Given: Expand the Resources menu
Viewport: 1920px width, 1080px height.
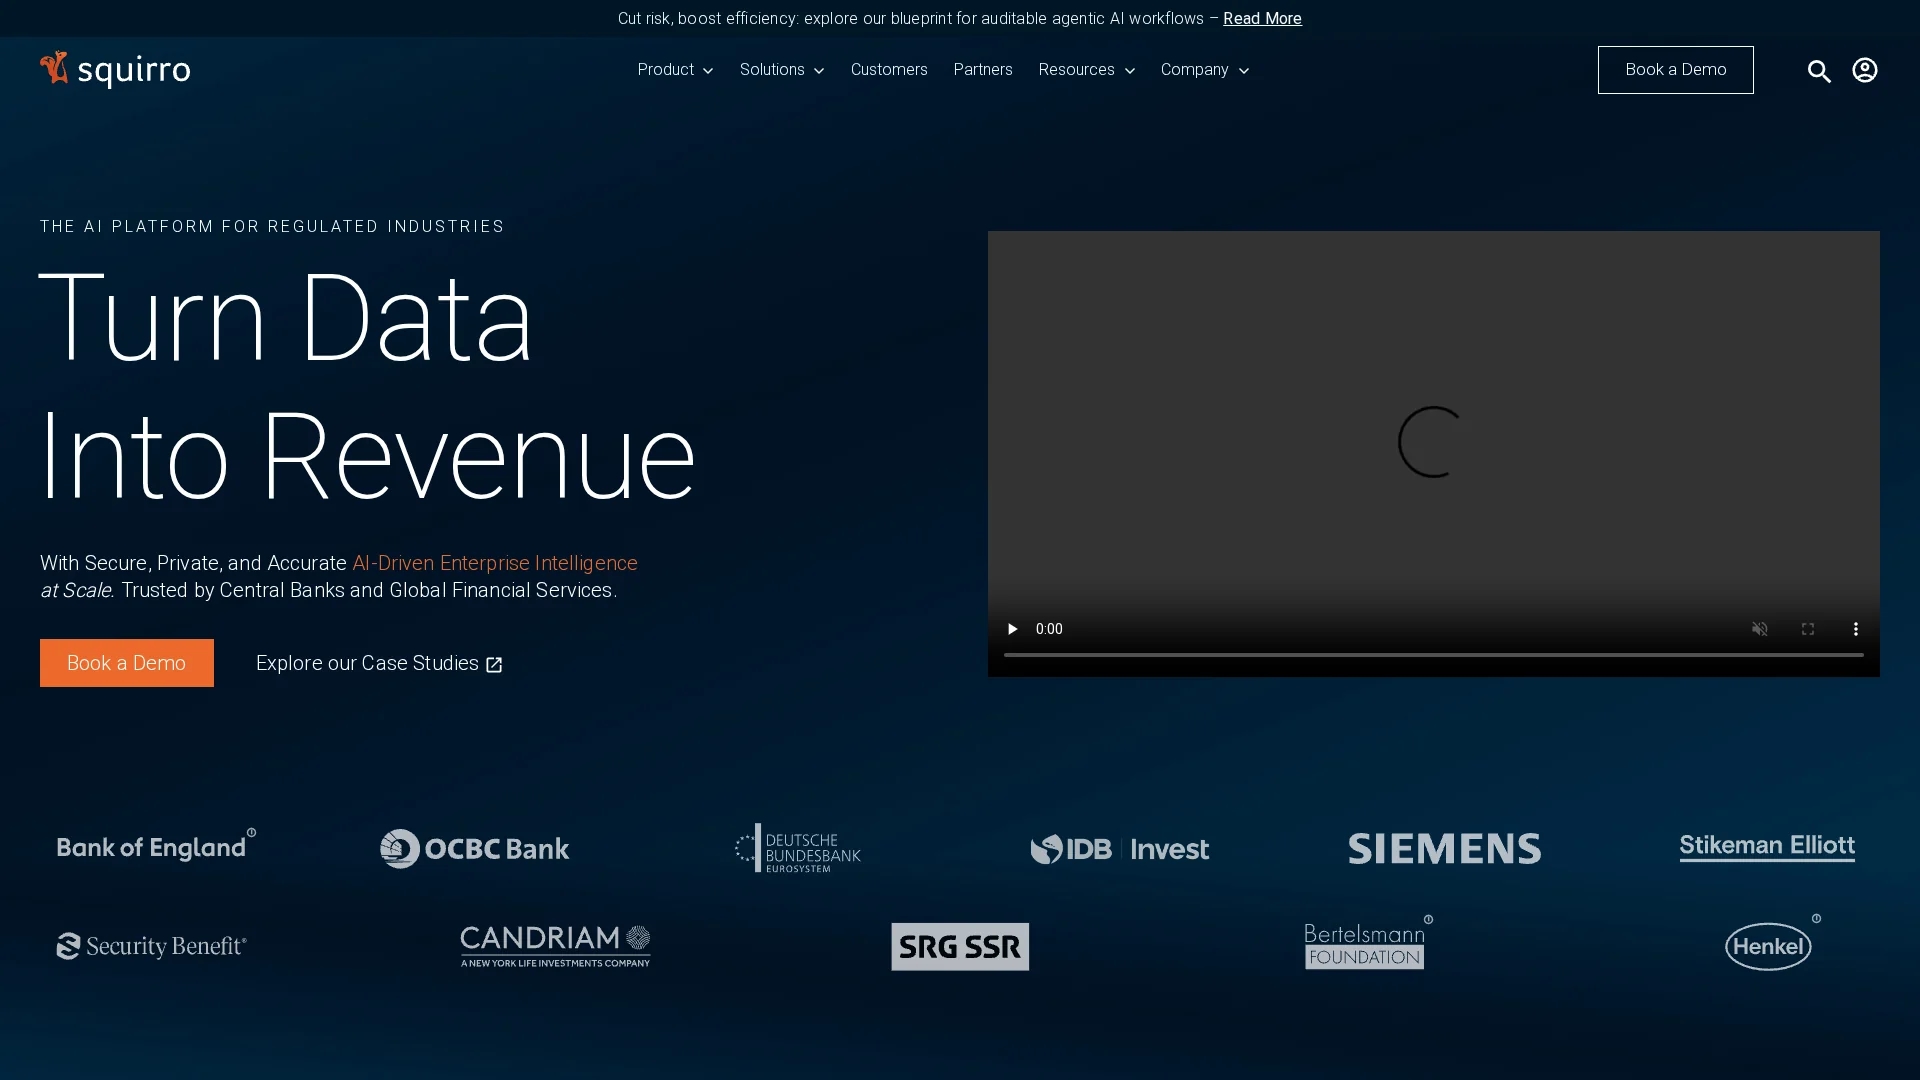Looking at the screenshot, I should tap(1086, 70).
